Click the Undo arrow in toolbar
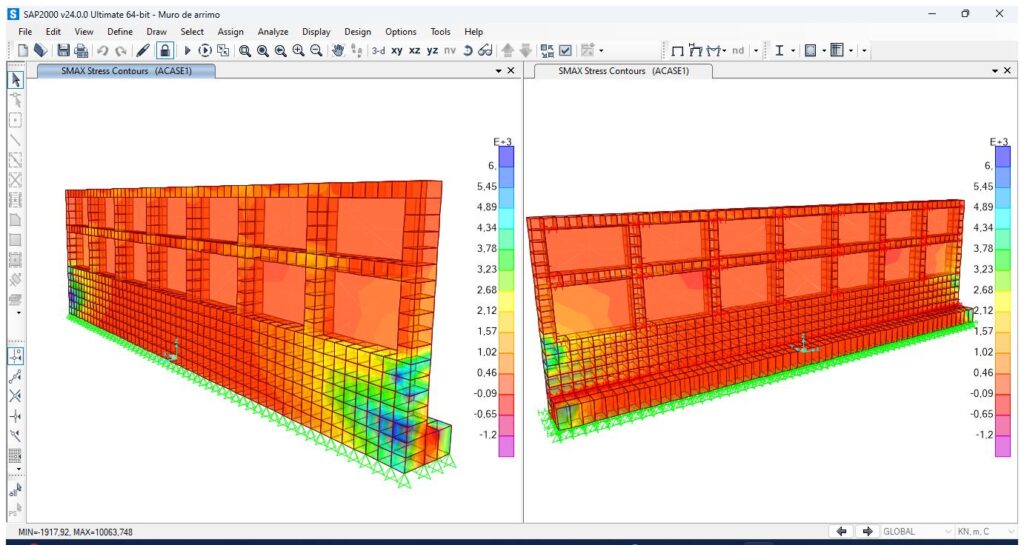 tap(103, 50)
